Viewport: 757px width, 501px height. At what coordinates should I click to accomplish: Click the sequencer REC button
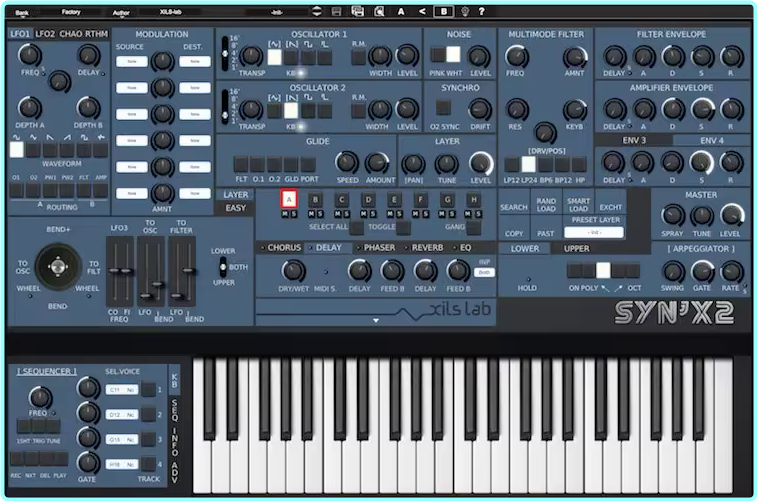click(16, 459)
